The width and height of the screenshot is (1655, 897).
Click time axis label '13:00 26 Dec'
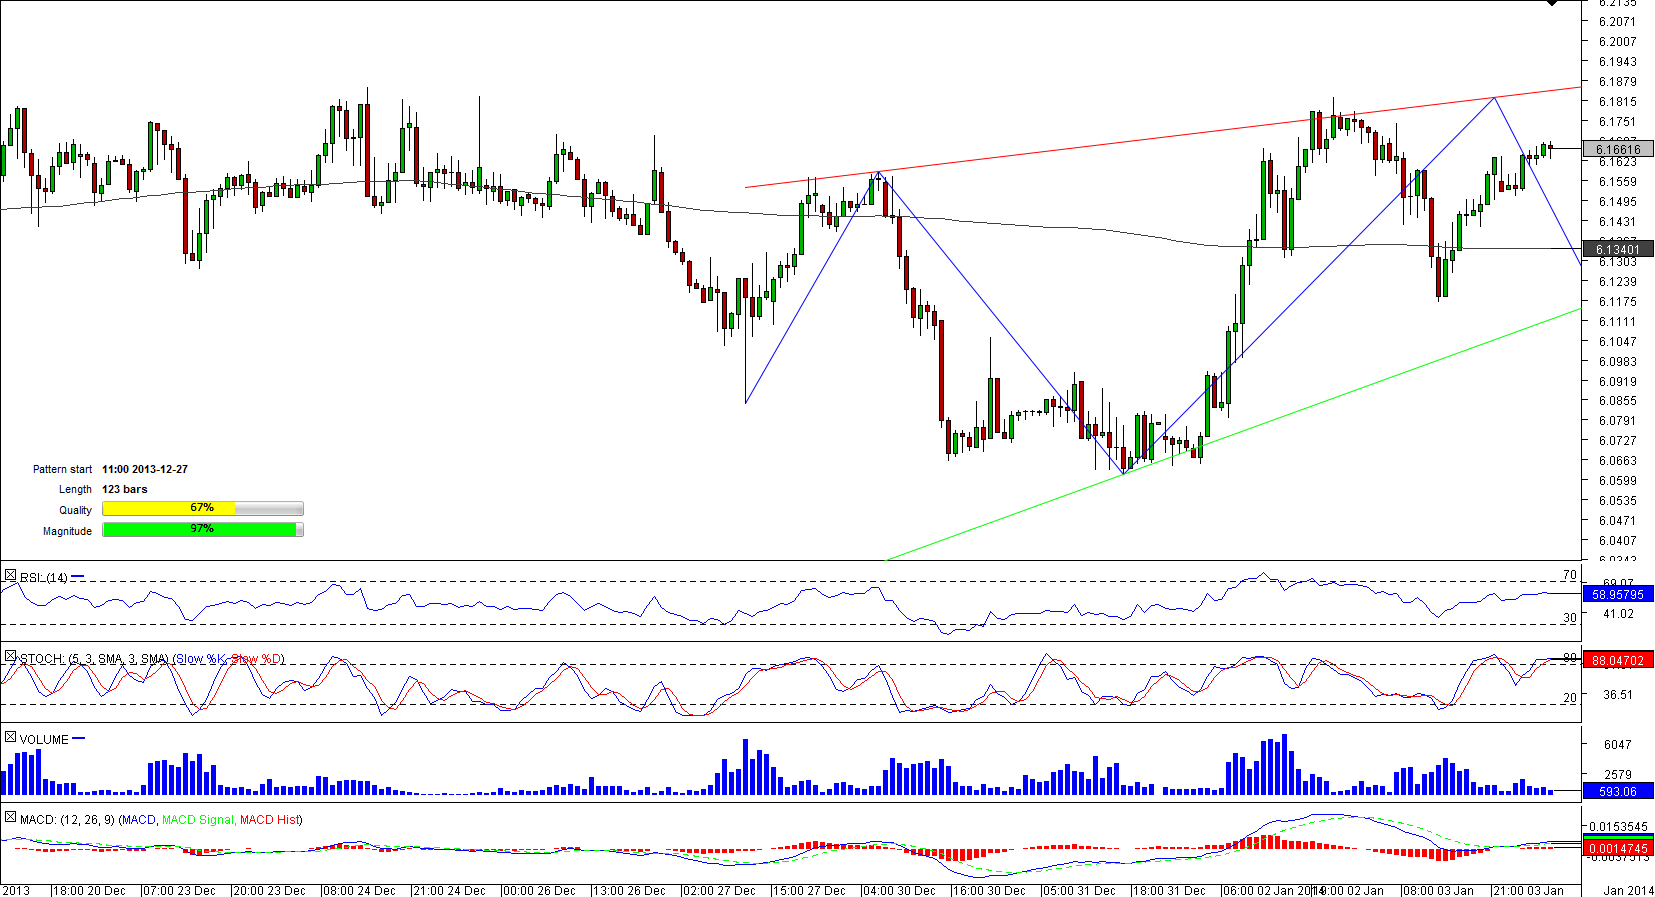629,890
